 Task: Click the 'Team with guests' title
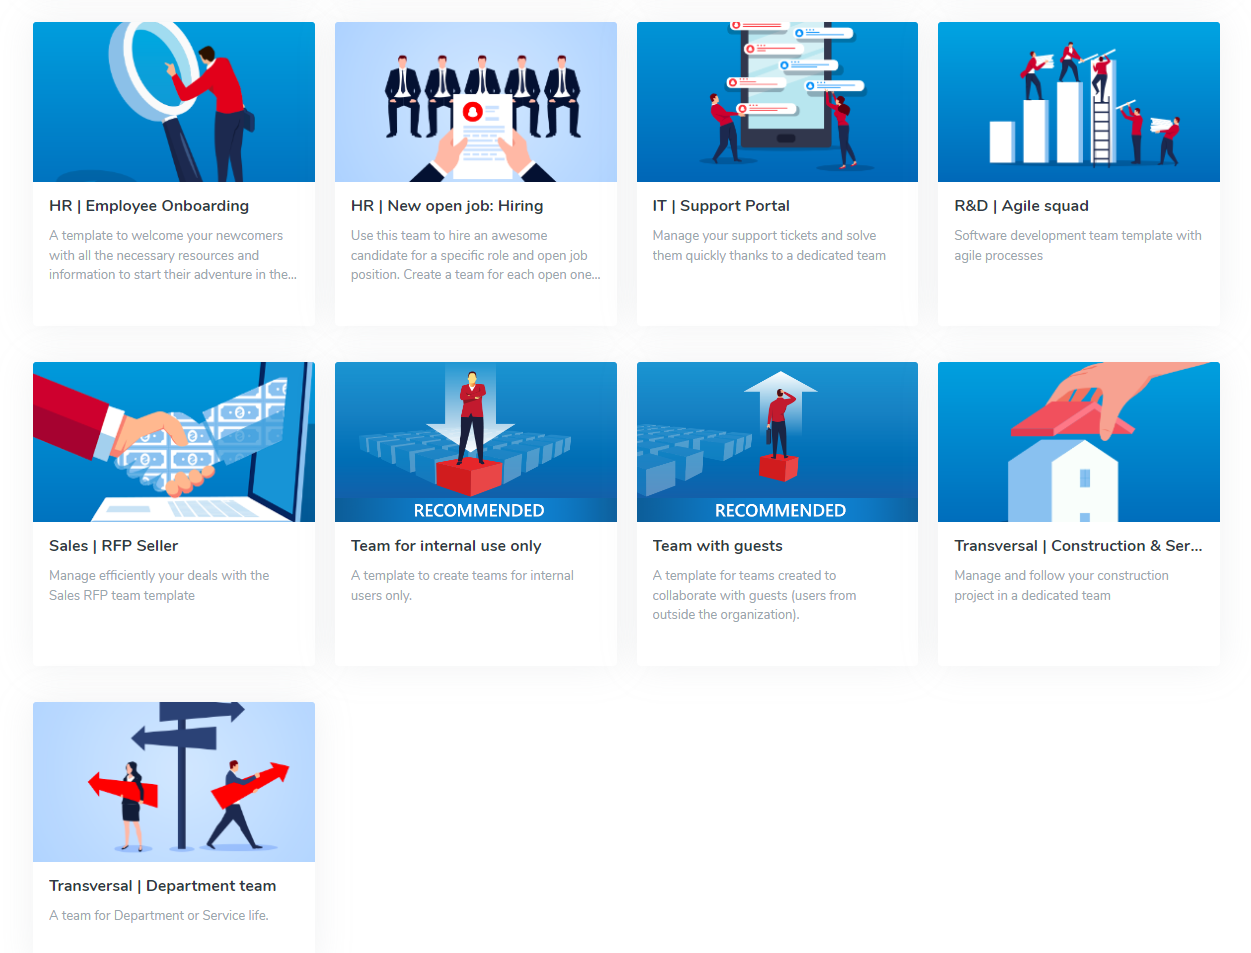(718, 546)
